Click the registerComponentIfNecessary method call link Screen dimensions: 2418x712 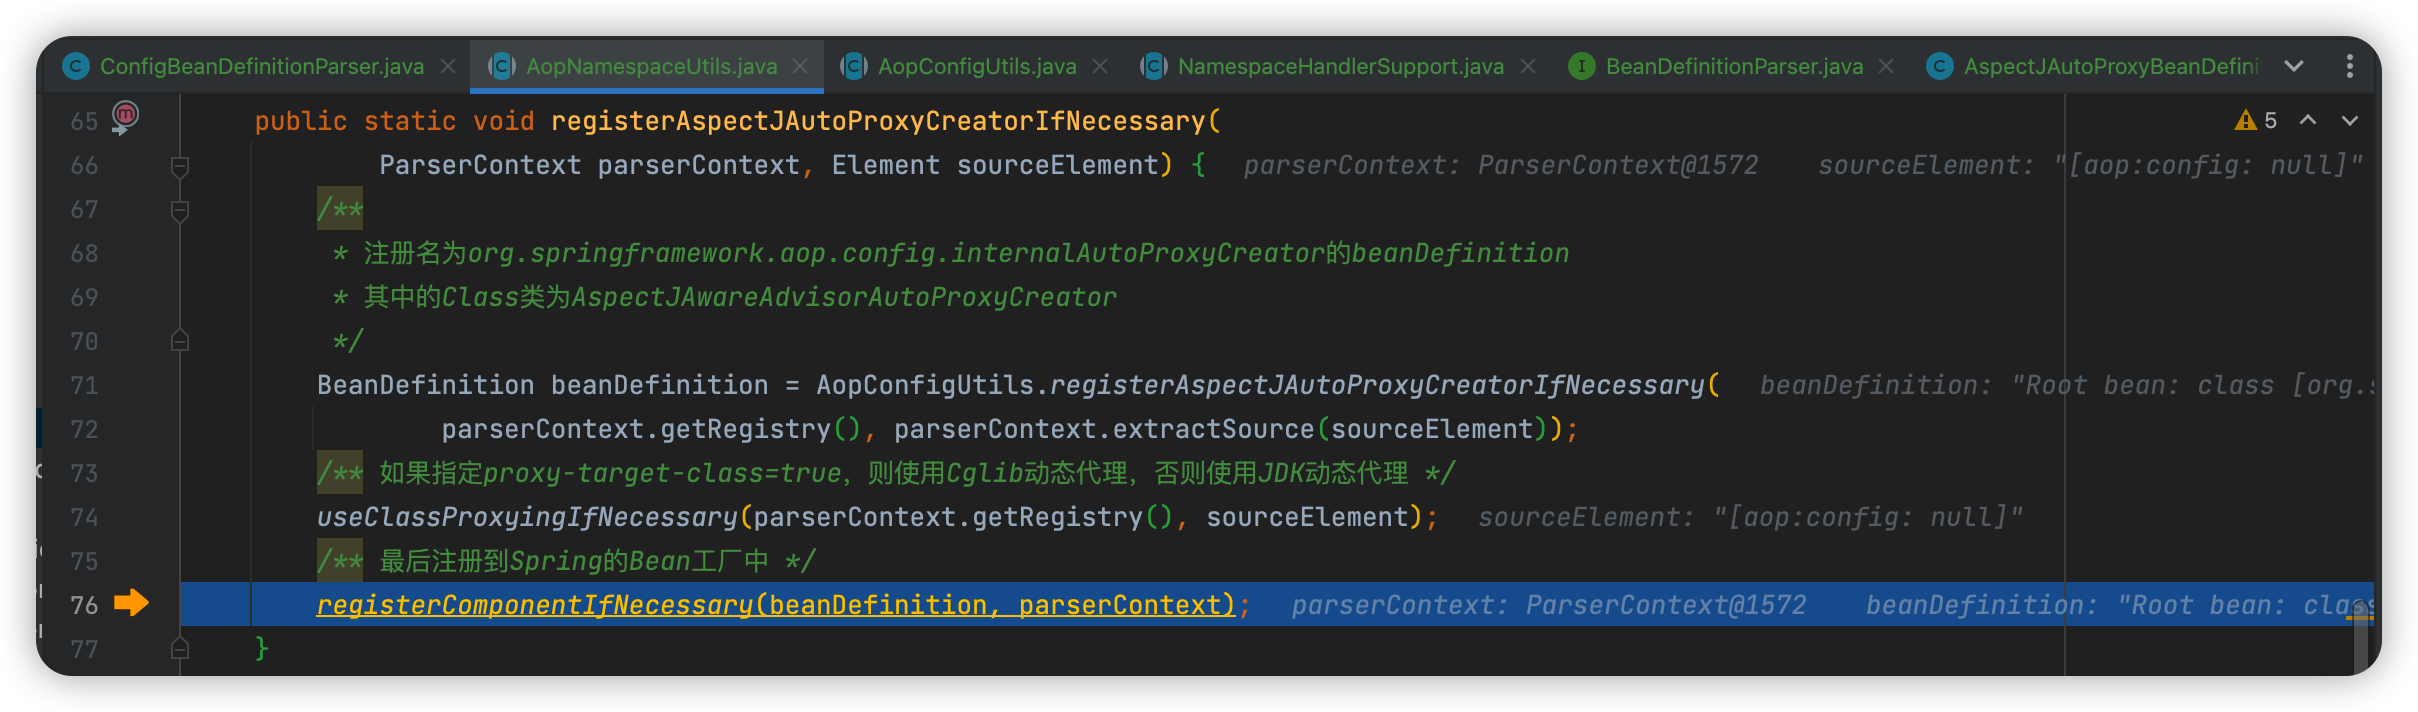(536, 605)
